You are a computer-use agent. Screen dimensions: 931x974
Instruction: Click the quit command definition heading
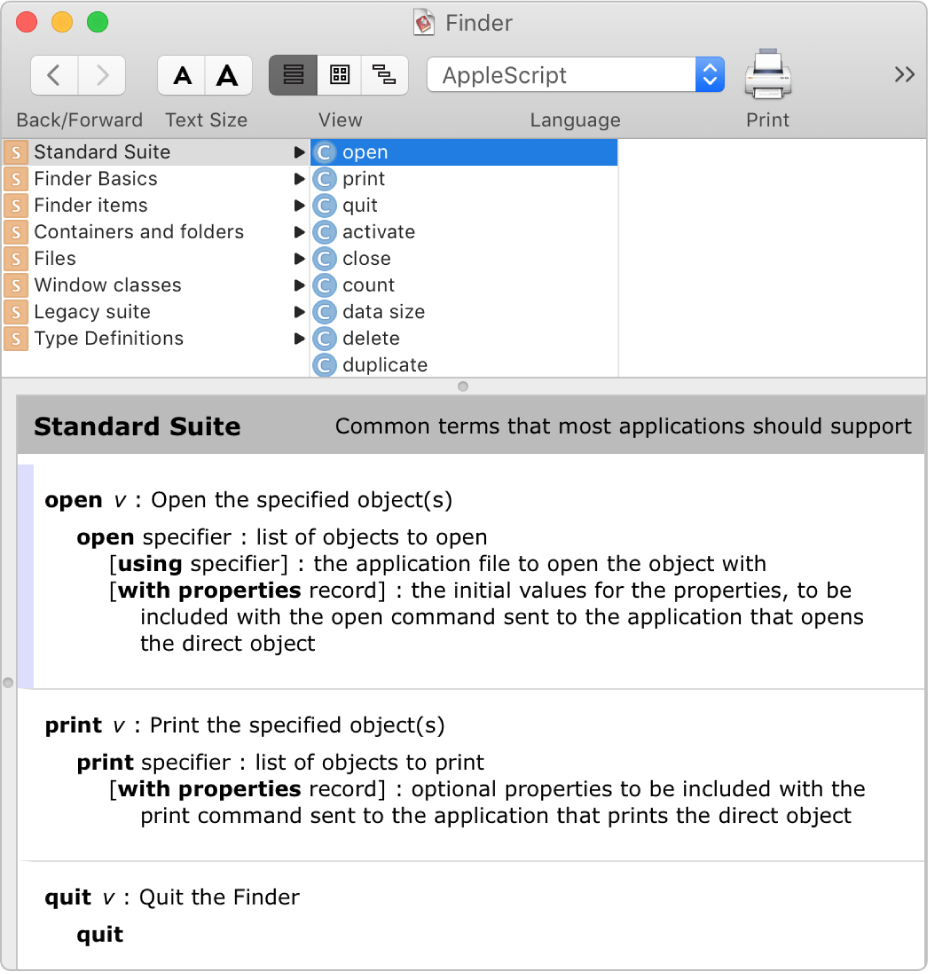(x=172, y=898)
